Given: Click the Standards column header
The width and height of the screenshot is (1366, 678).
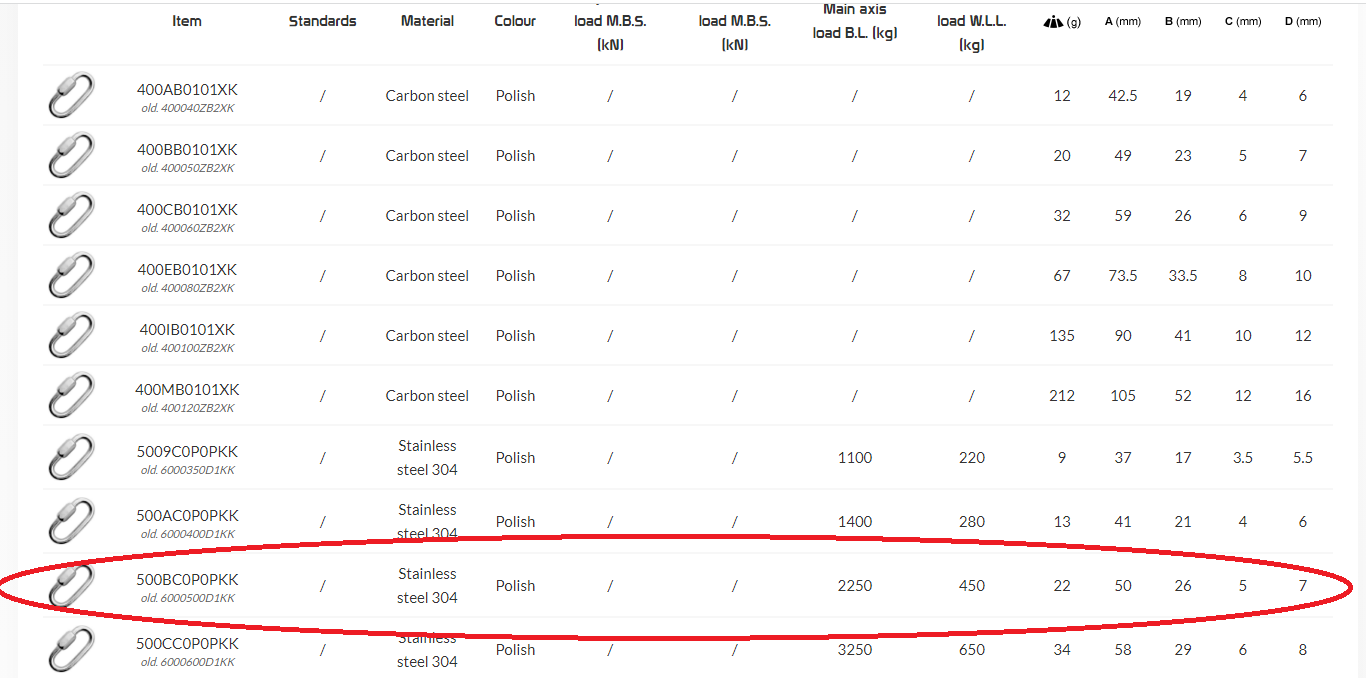Looking at the screenshot, I should (322, 21).
